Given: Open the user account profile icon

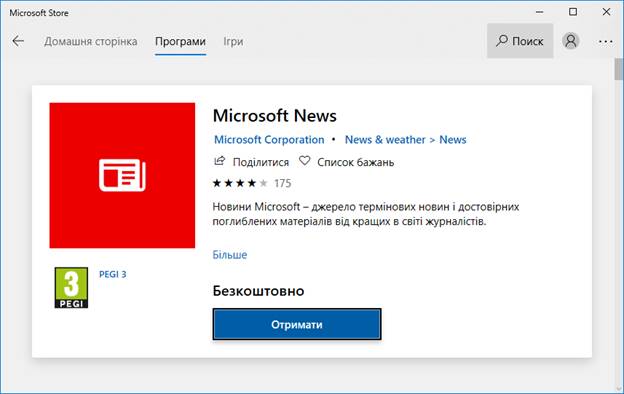Looking at the screenshot, I should (570, 41).
